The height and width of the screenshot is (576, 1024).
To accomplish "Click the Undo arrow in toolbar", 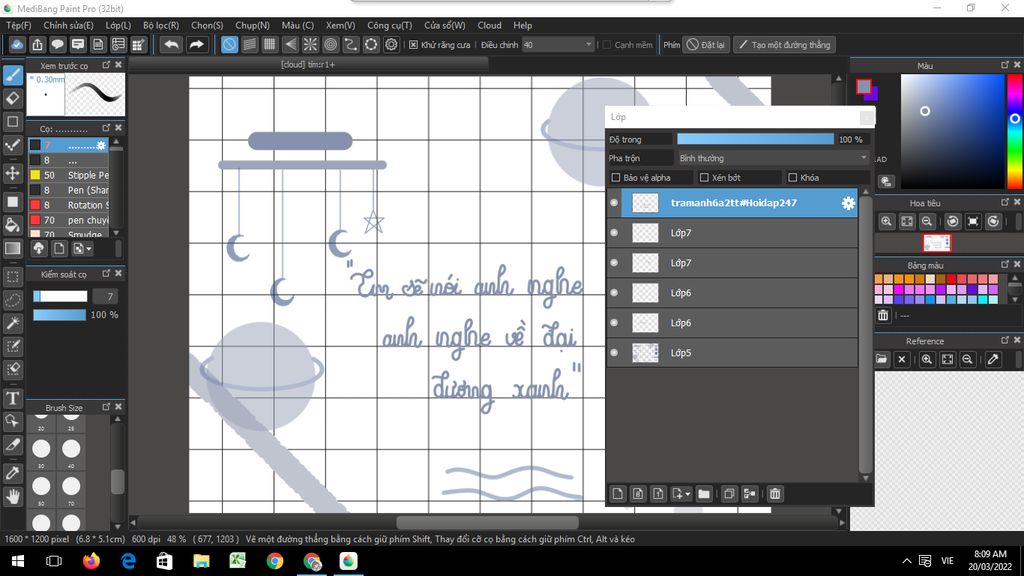I will (172, 45).
